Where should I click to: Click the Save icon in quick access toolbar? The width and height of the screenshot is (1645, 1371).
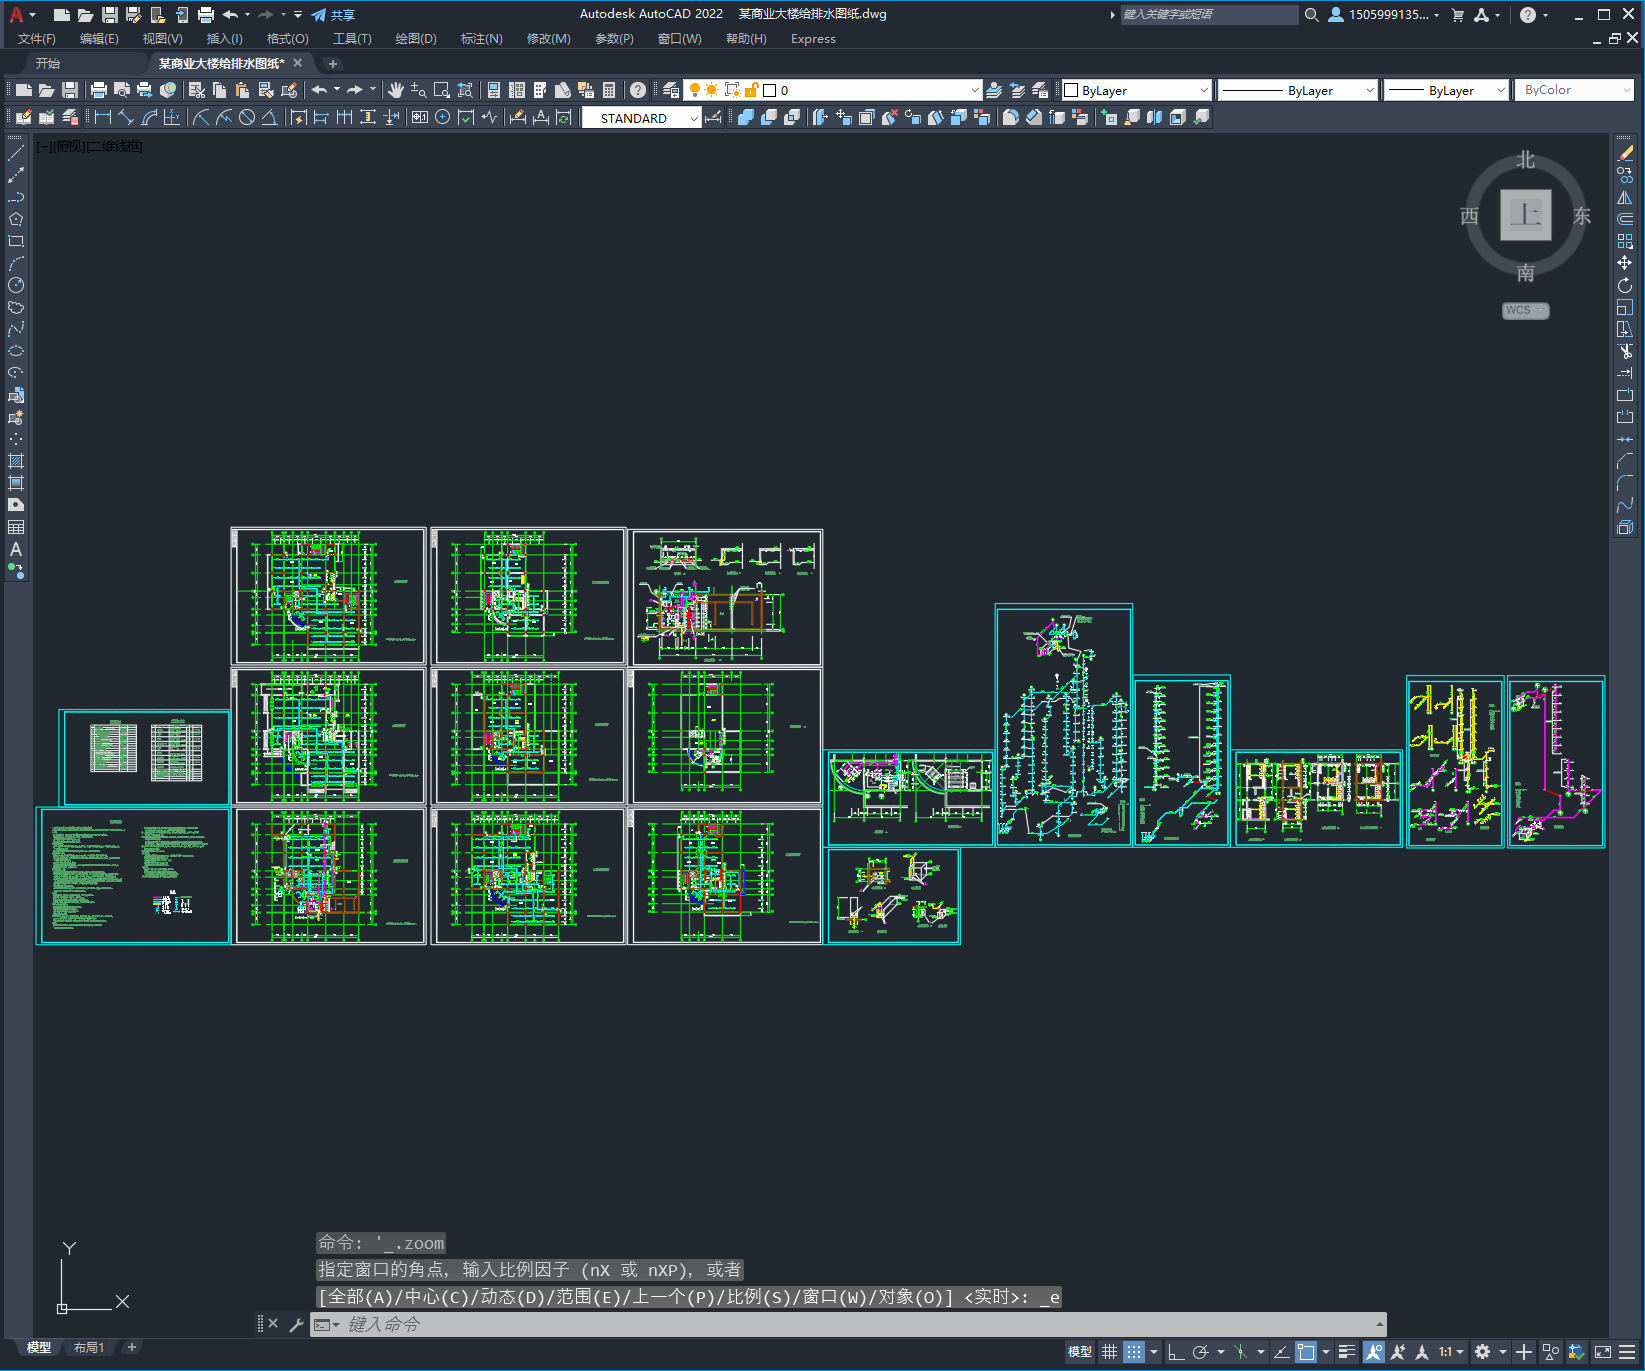tap(110, 15)
